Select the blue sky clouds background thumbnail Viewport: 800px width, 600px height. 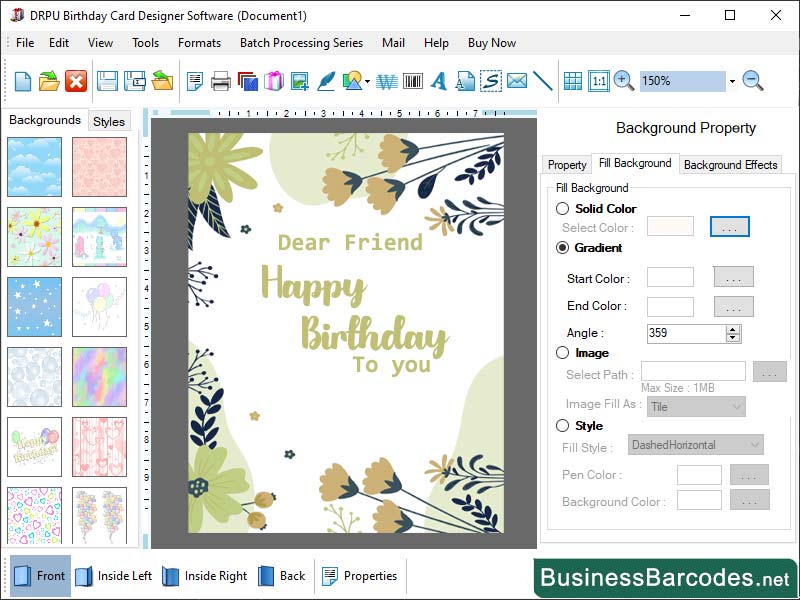pos(34,165)
